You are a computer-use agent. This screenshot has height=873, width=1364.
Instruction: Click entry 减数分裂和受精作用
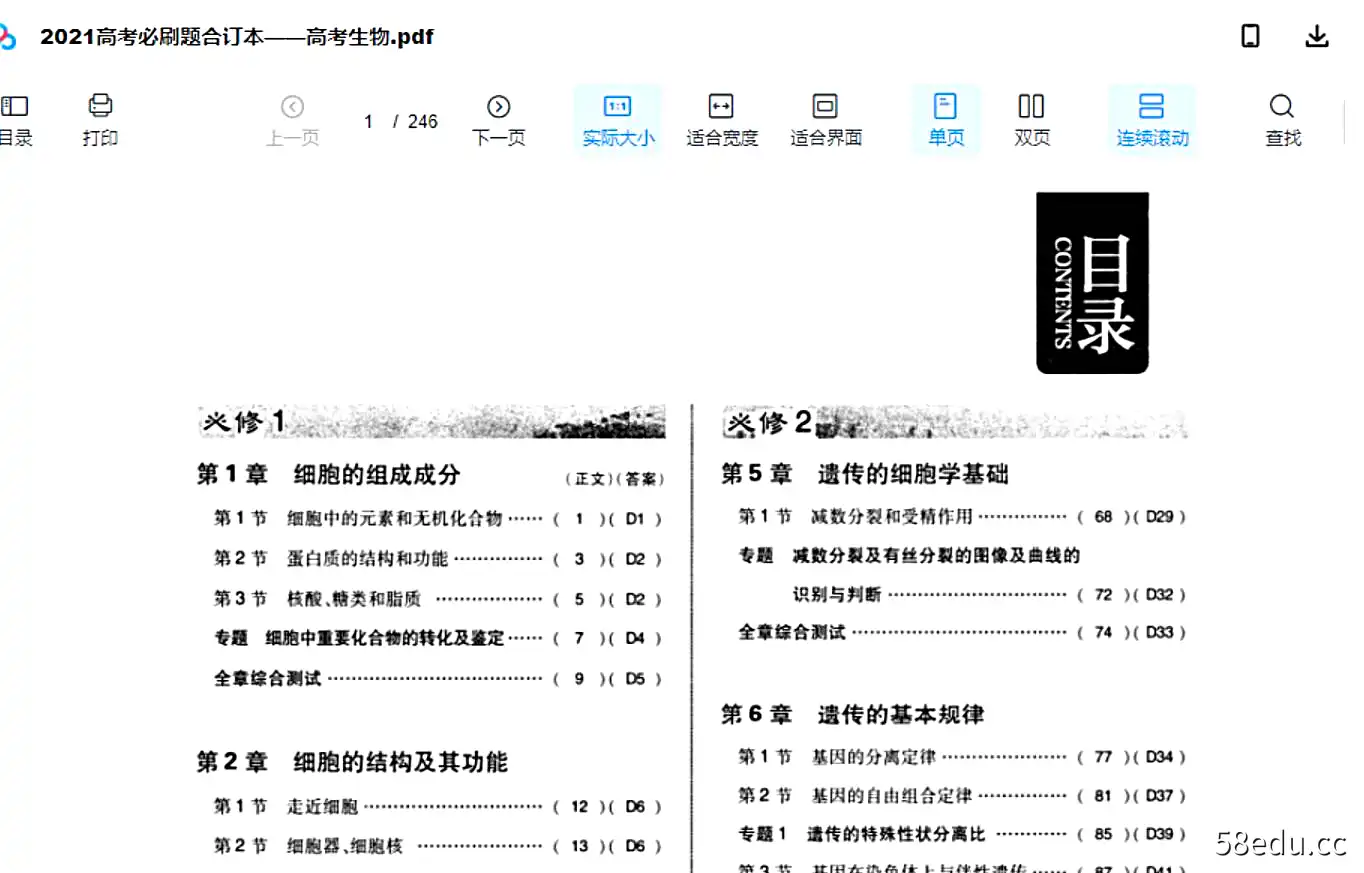(x=891, y=517)
